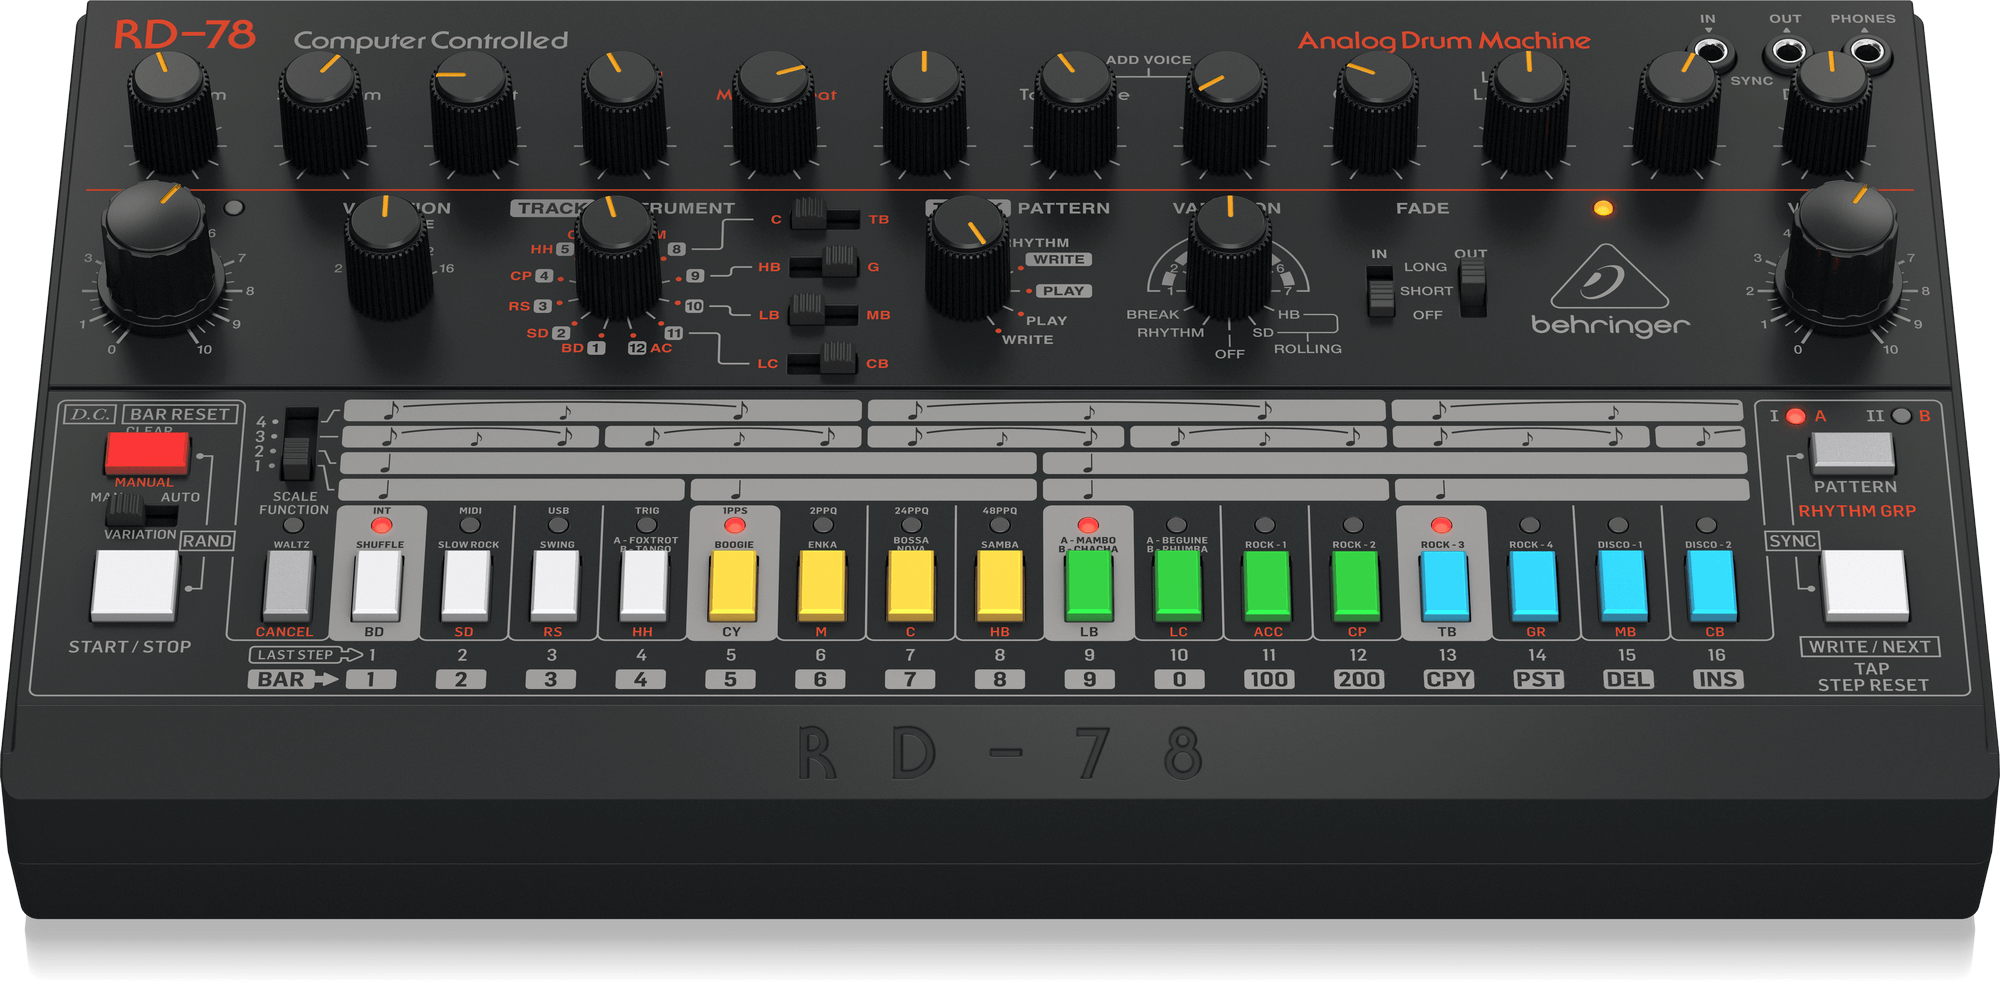Viewport: 2000px width, 983px height.
Task: Click the CPY label under step 13
Action: point(1448,679)
